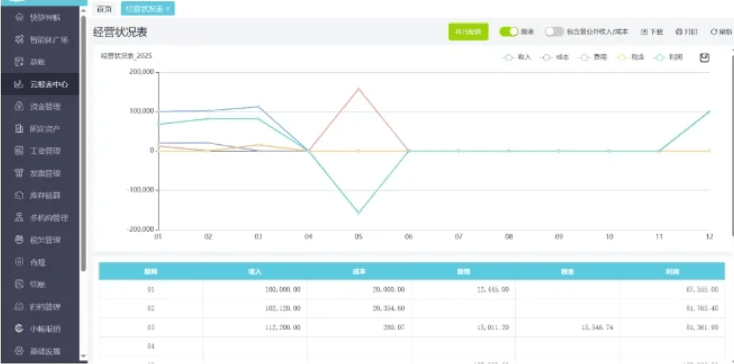Click the sidebar vertical scrollbar
This screenshot has height=364, width=734.
click(83, 143)
